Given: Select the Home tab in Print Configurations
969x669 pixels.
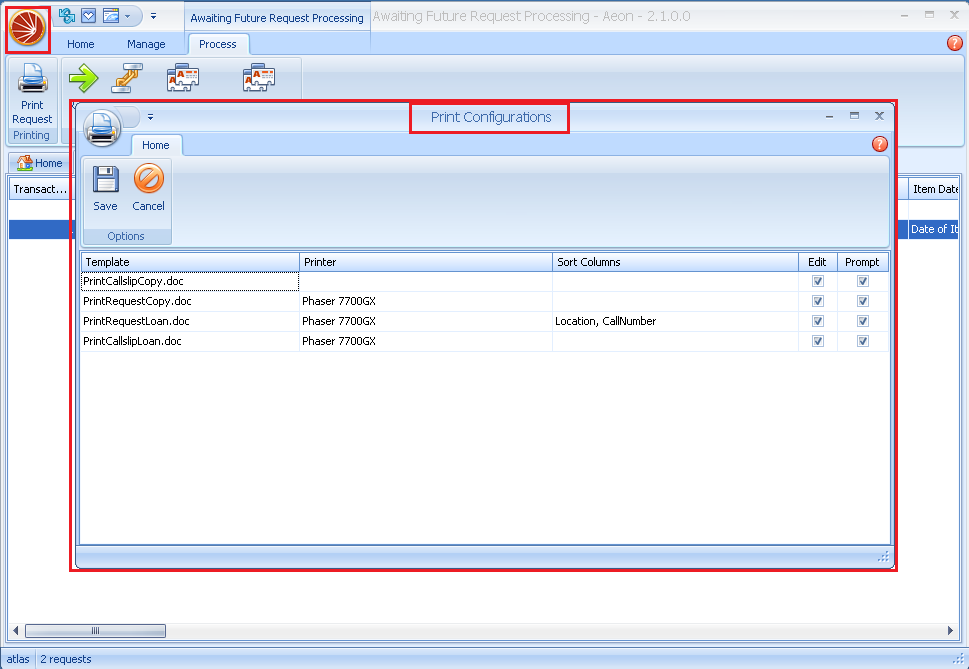Looking at the screenshot, I should pos(156,144).
